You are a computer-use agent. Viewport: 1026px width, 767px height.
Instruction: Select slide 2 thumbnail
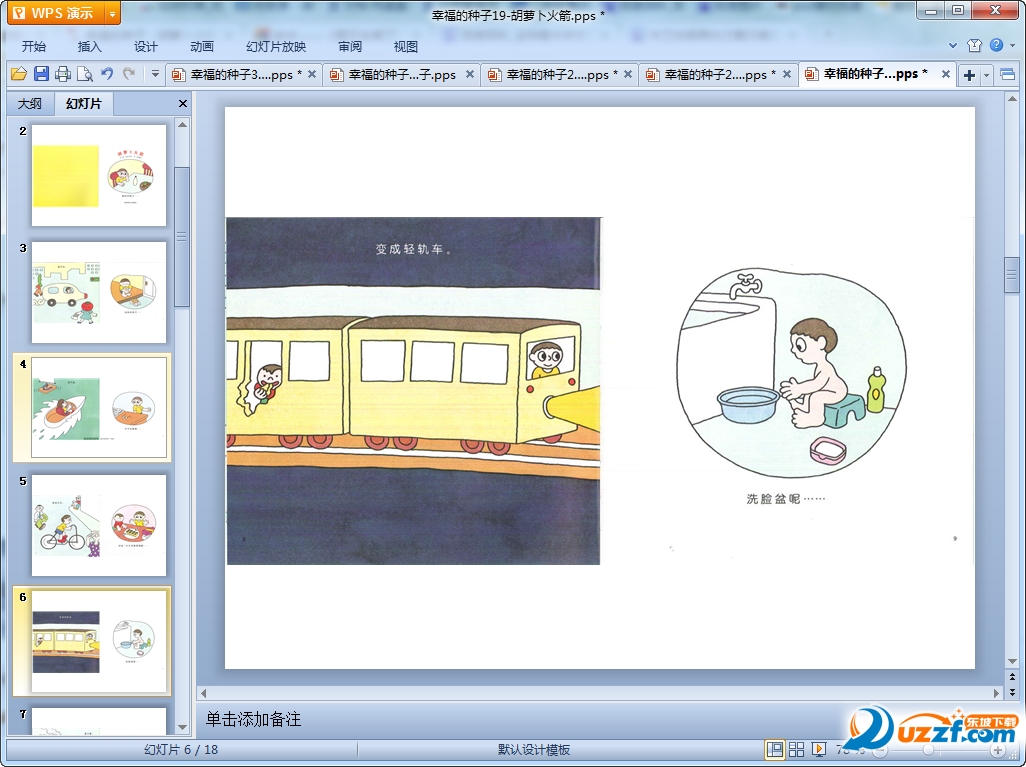(99, 175)
